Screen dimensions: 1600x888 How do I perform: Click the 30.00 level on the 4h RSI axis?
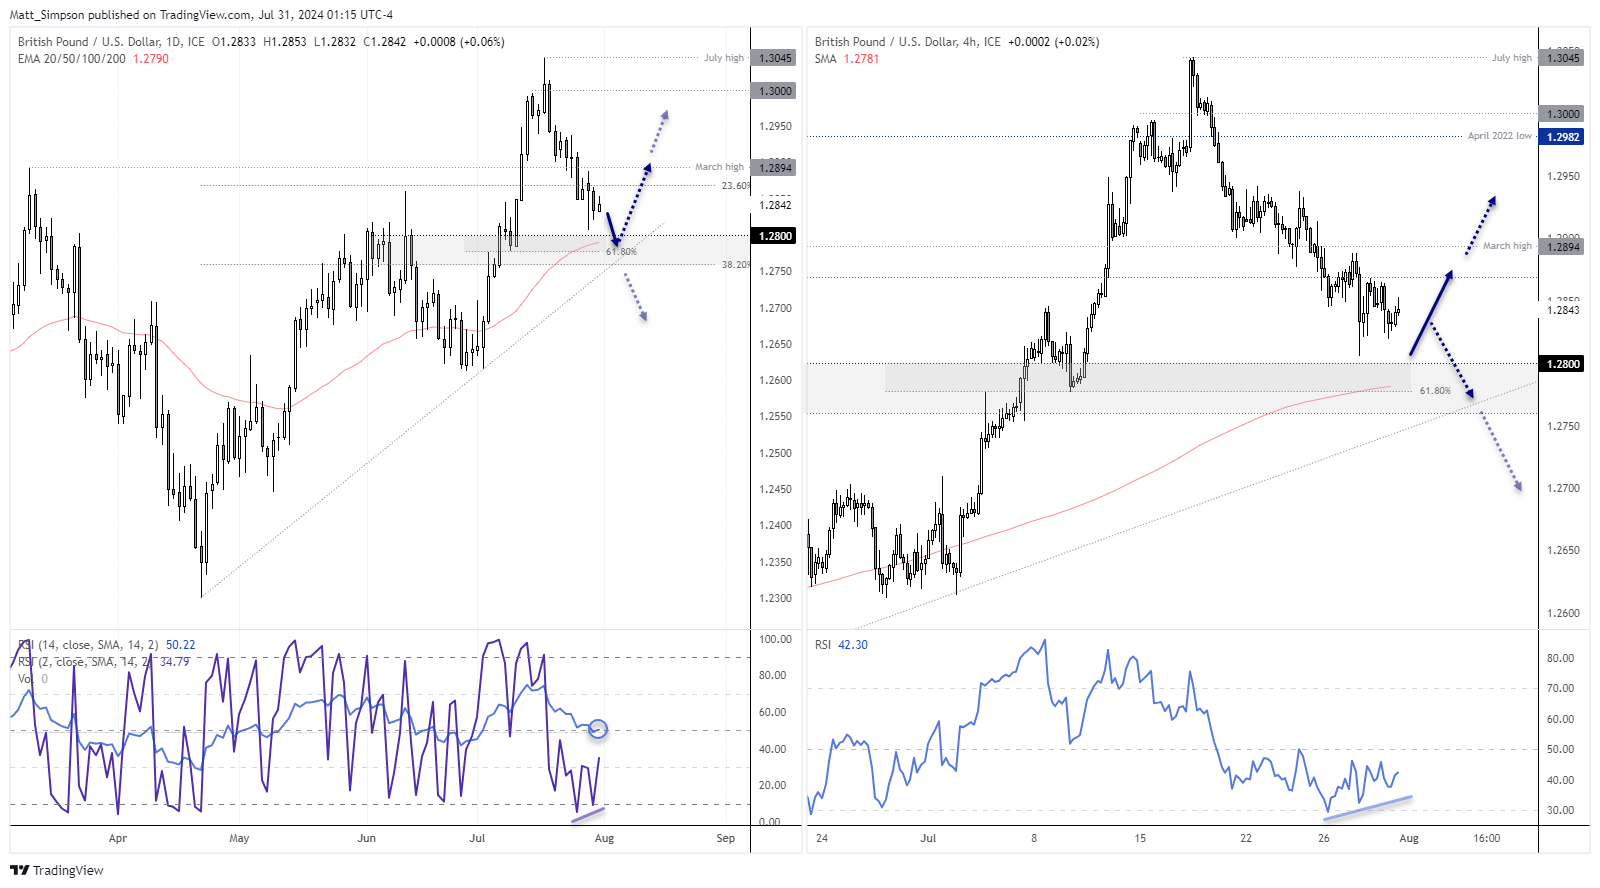[x=1560, y=810]
